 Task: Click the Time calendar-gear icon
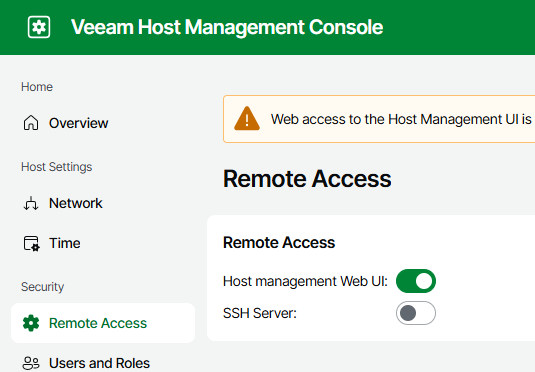31,243
